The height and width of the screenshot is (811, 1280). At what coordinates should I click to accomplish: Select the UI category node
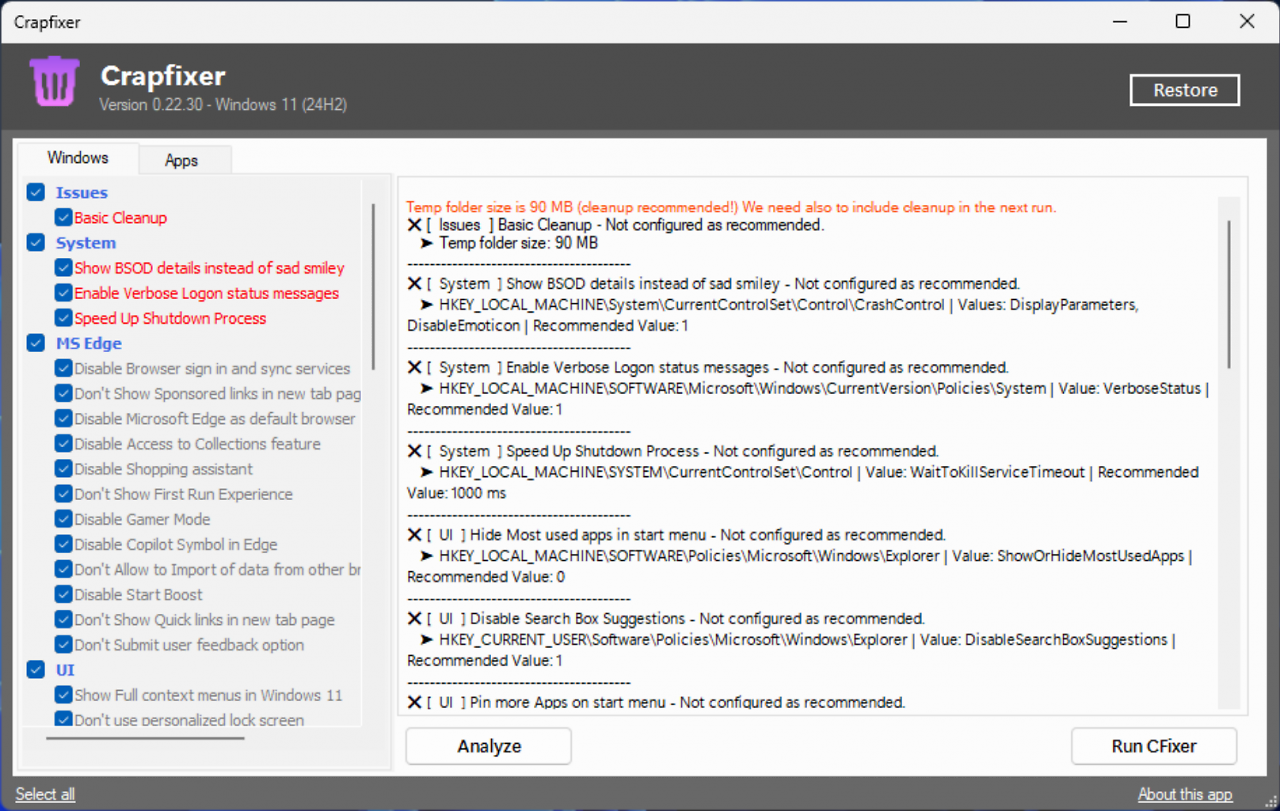pos(65,670)
